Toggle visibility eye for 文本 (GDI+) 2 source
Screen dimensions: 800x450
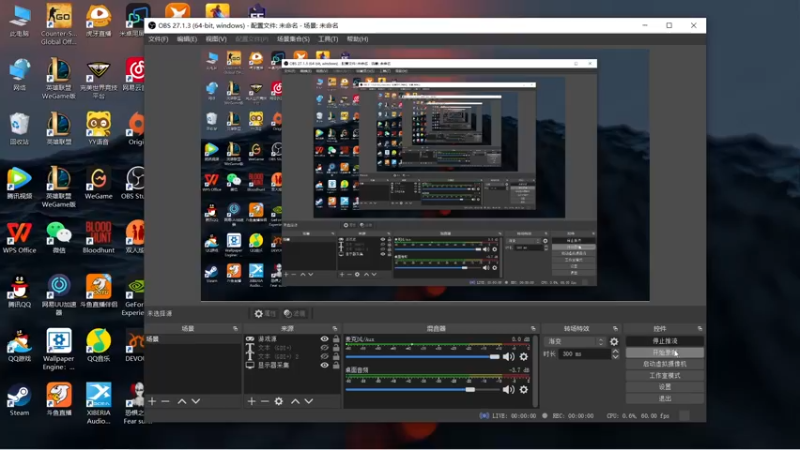pyautogui.click(x=324, y=356)
